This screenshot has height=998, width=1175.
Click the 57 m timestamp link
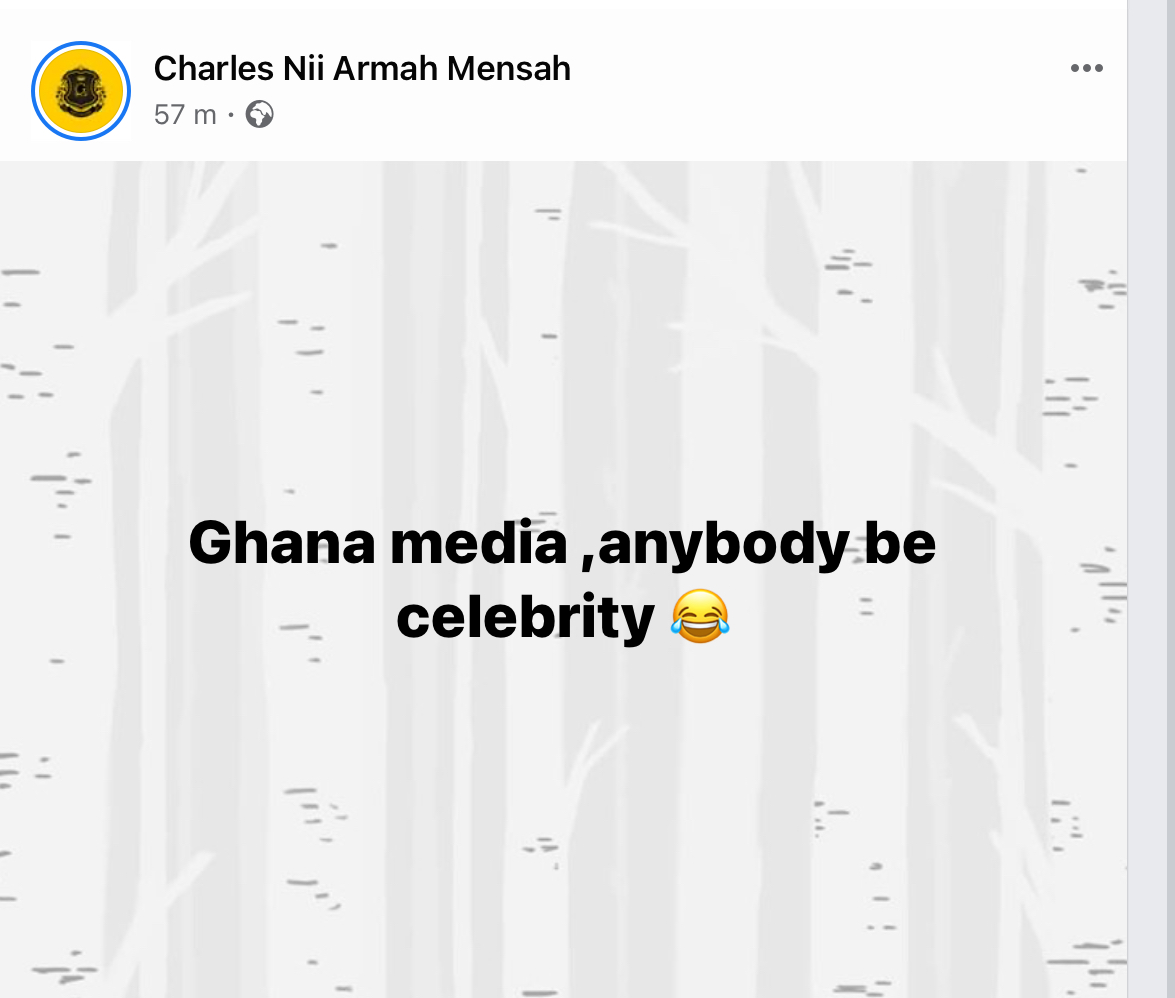(185, 115)
